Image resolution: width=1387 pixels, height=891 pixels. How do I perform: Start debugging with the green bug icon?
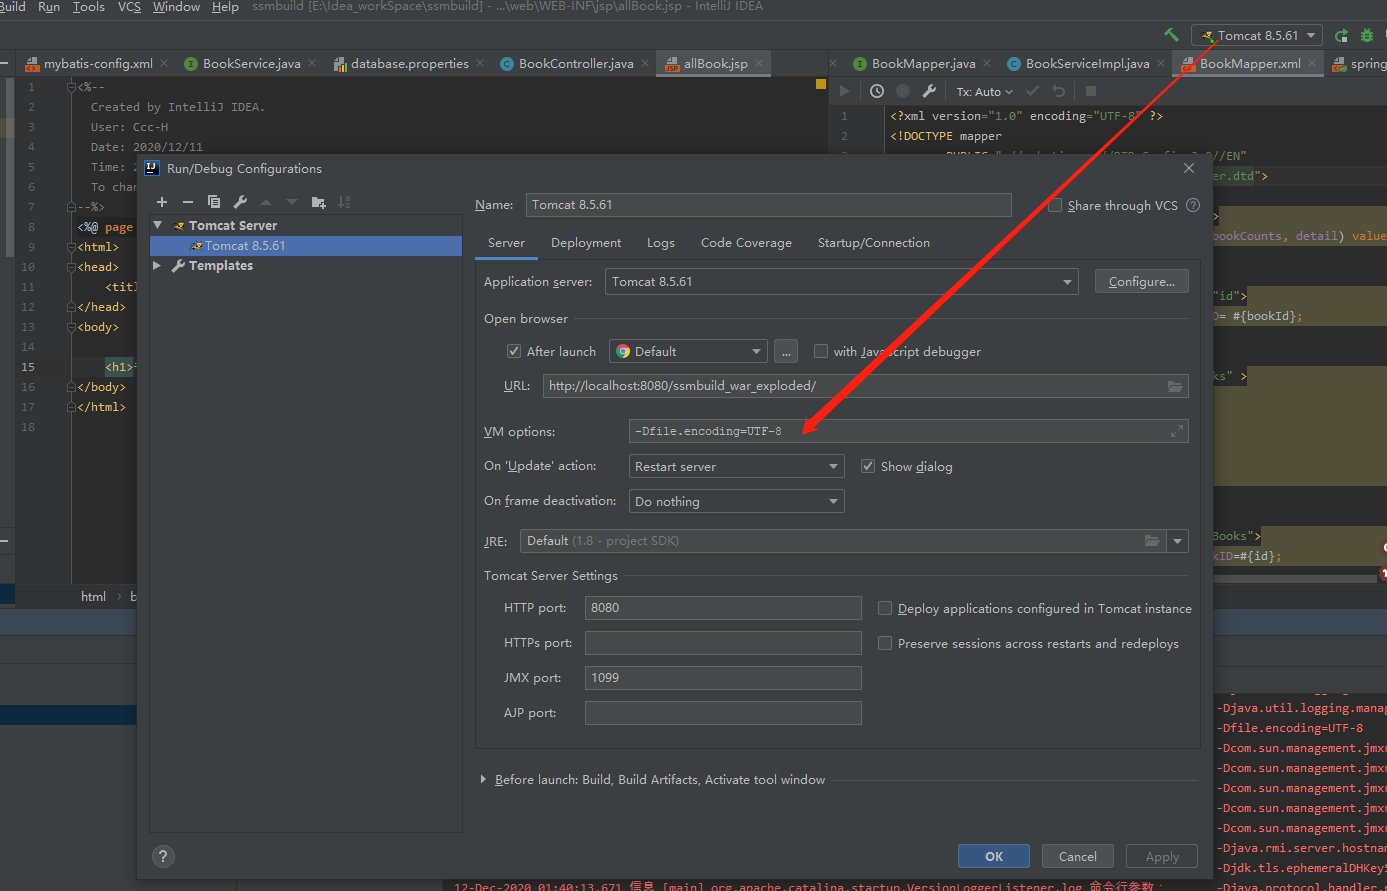pyautogui.click(x=1367, y=35)
